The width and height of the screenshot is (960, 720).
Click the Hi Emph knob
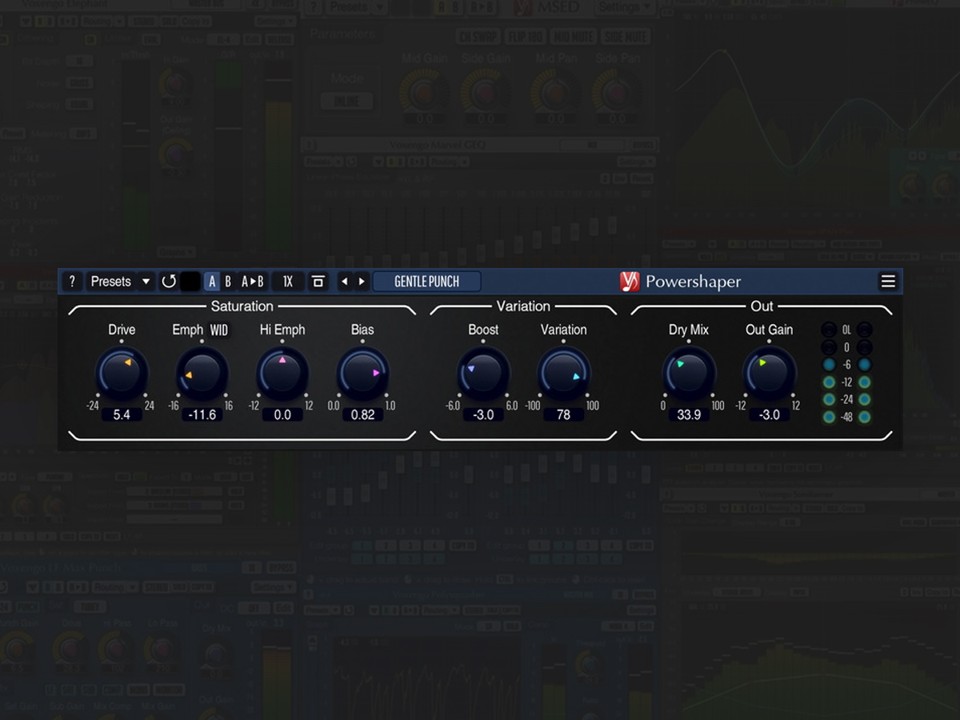pos(282,373)
